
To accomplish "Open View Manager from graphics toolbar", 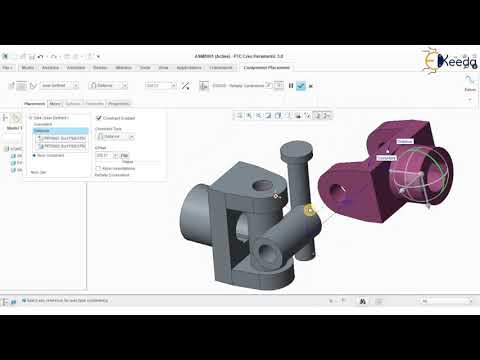I will 298,116.
